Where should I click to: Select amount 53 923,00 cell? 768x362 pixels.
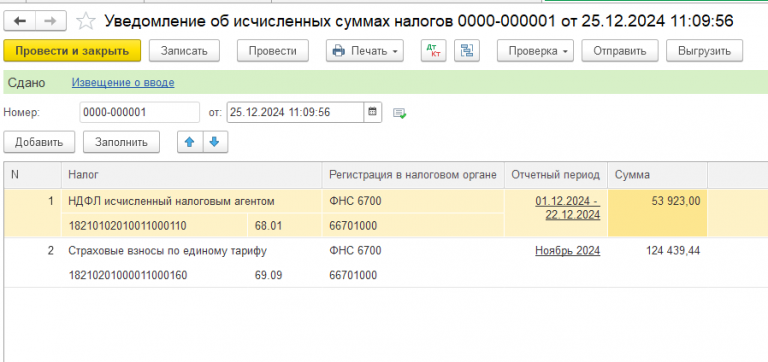[x=657, y=214]
